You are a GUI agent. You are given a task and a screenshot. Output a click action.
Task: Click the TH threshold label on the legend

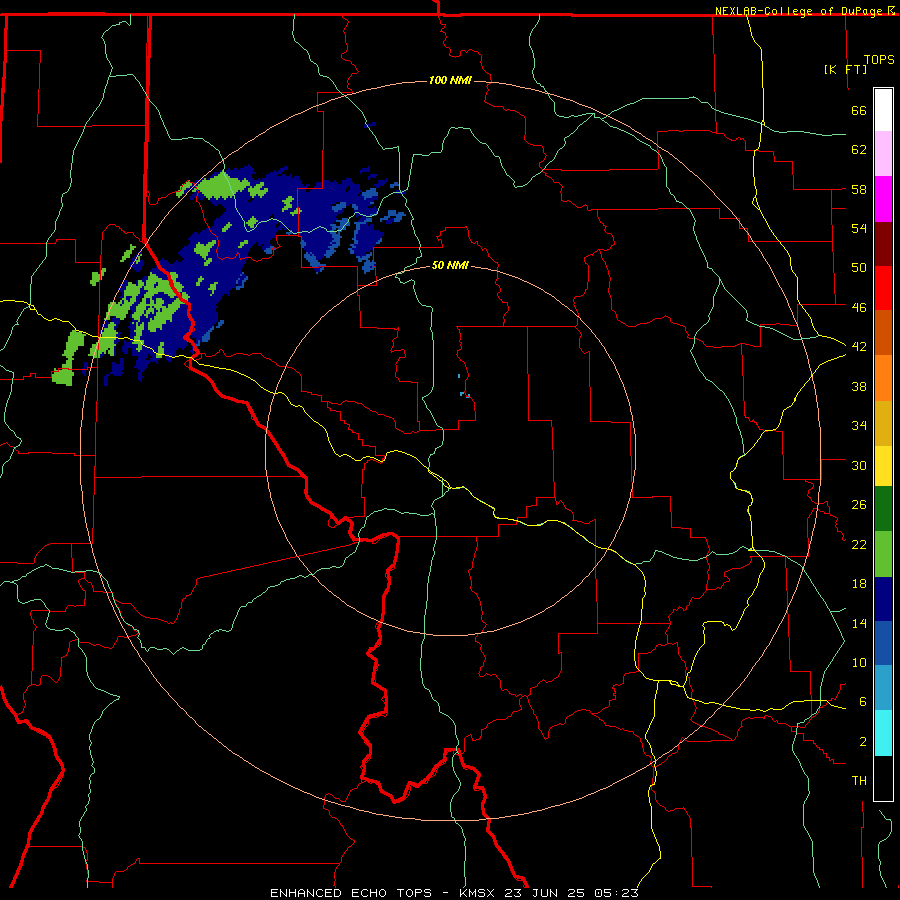click(859, 781)
